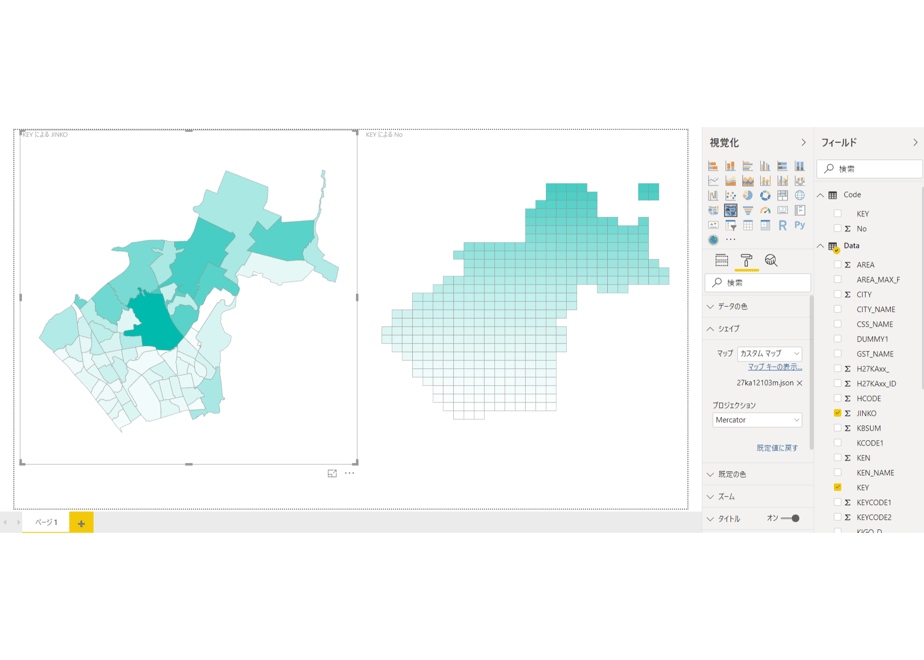Select the donut chart visual
The width and height of the screenshot is (924, 660).
765,196
